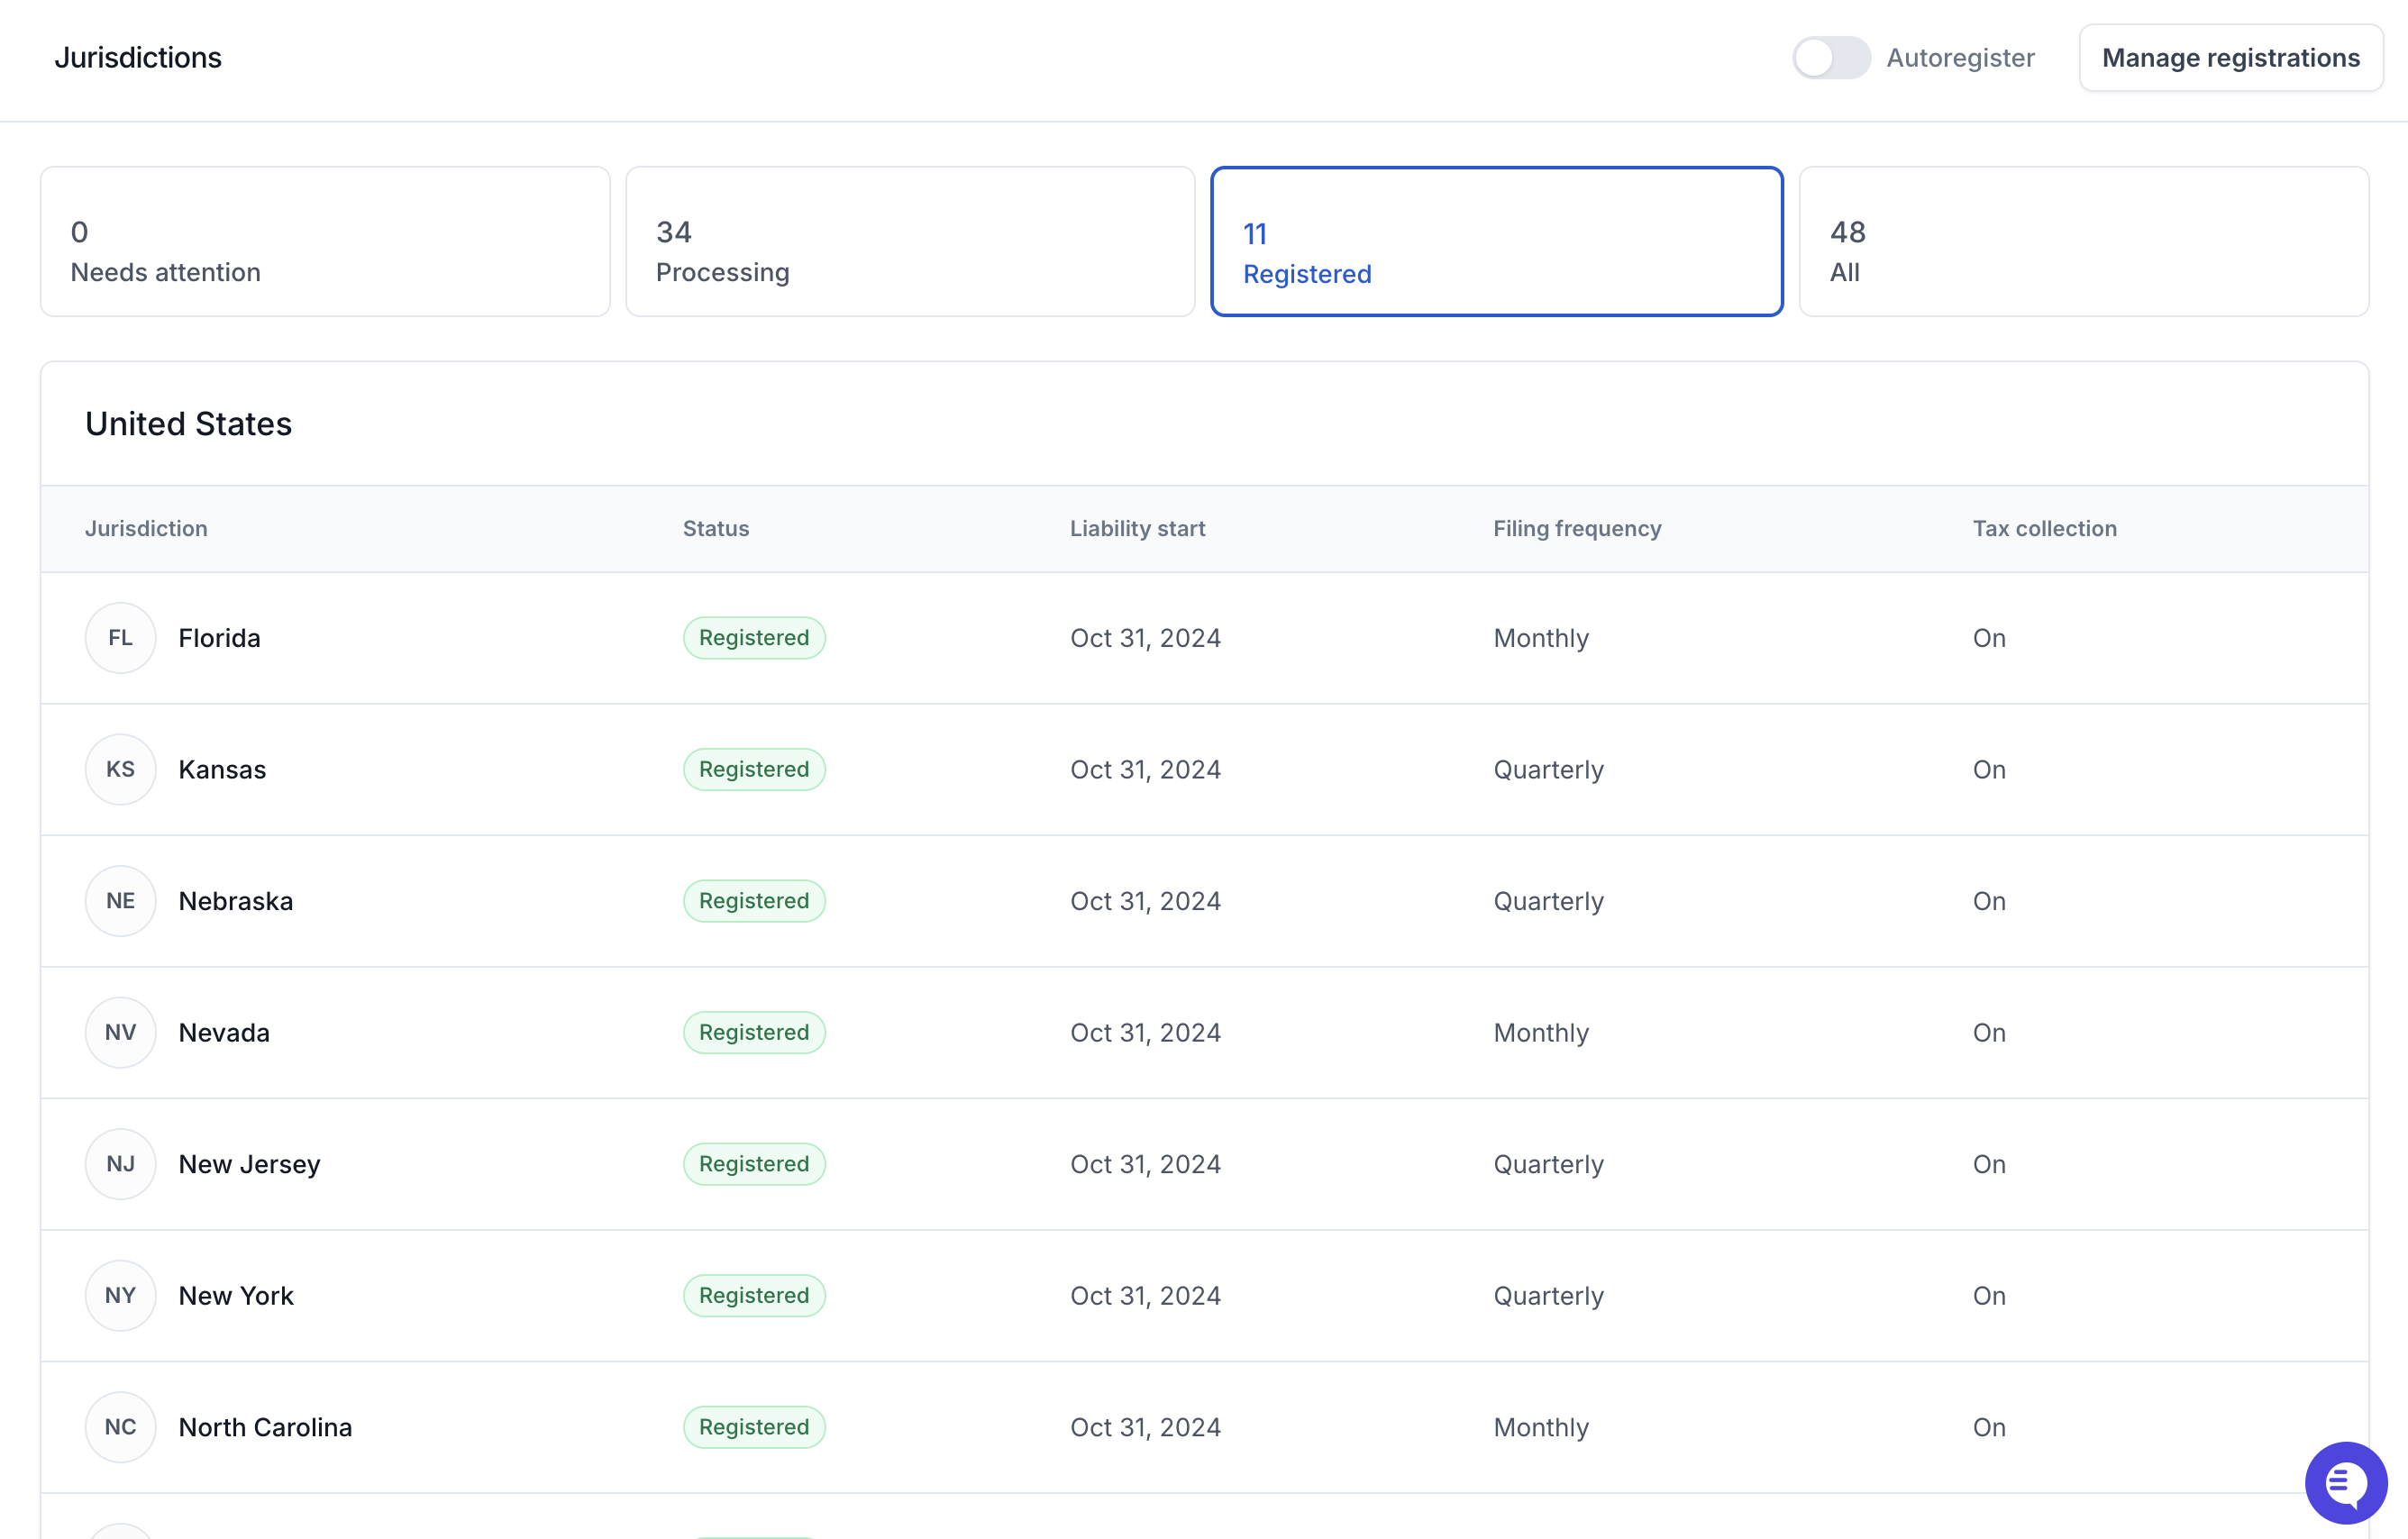
Task: Open the Kansas jurisdiction row
Action: [1204, 769]
